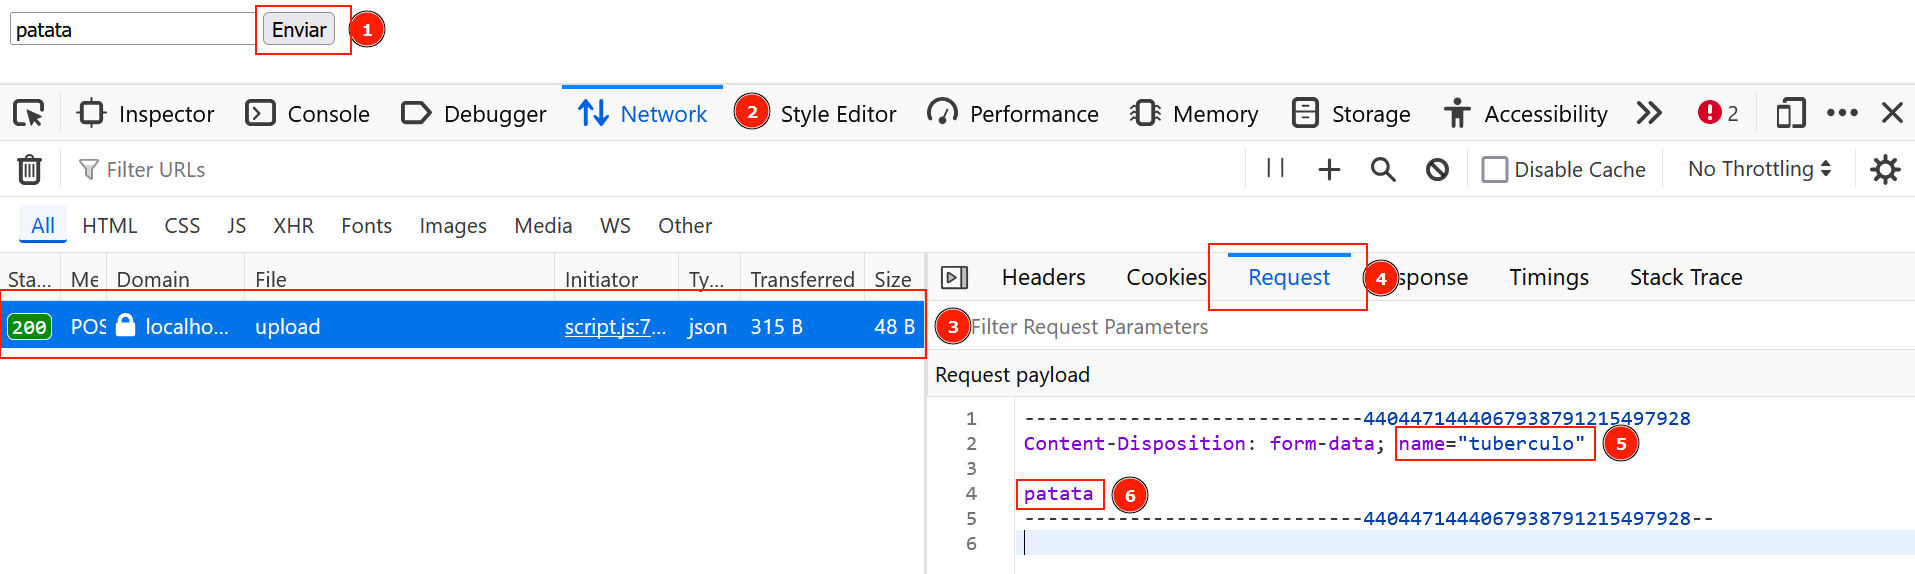Screen dimensions: 1915x574
Task: Filter requests by XHR type
Action: (293, 226)
